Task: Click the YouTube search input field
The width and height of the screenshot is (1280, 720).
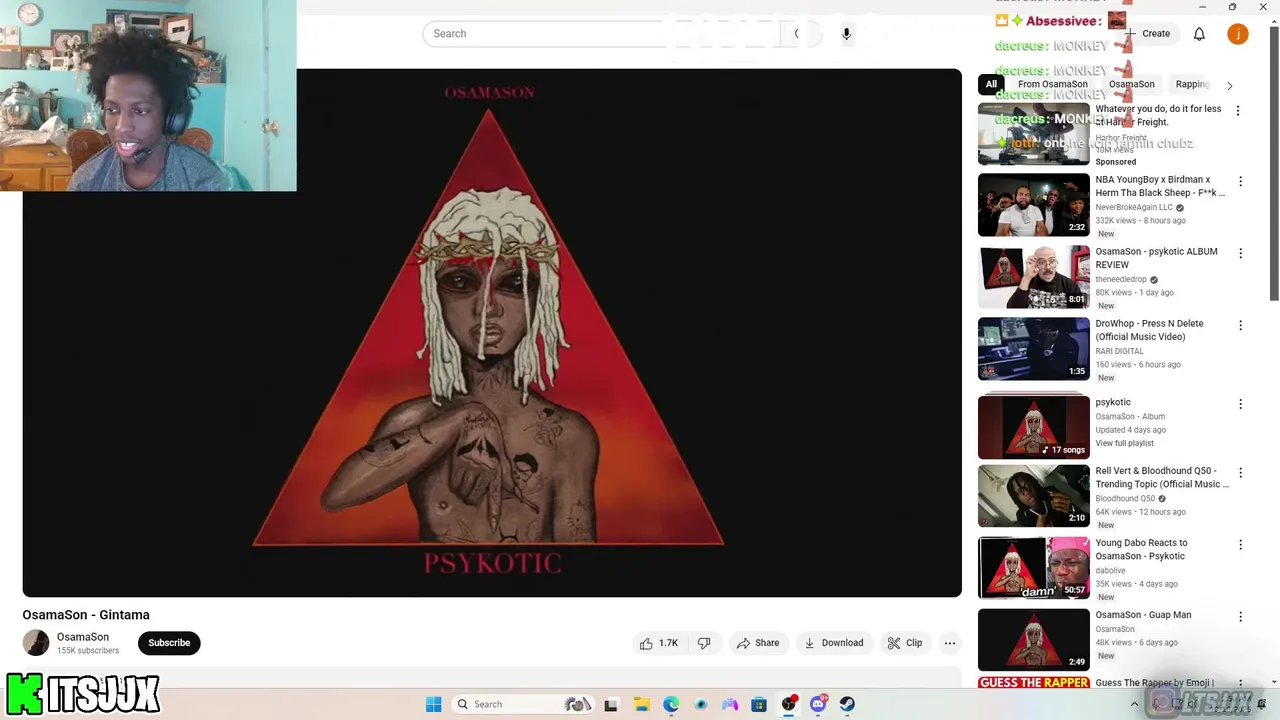Action: point(600,34)
